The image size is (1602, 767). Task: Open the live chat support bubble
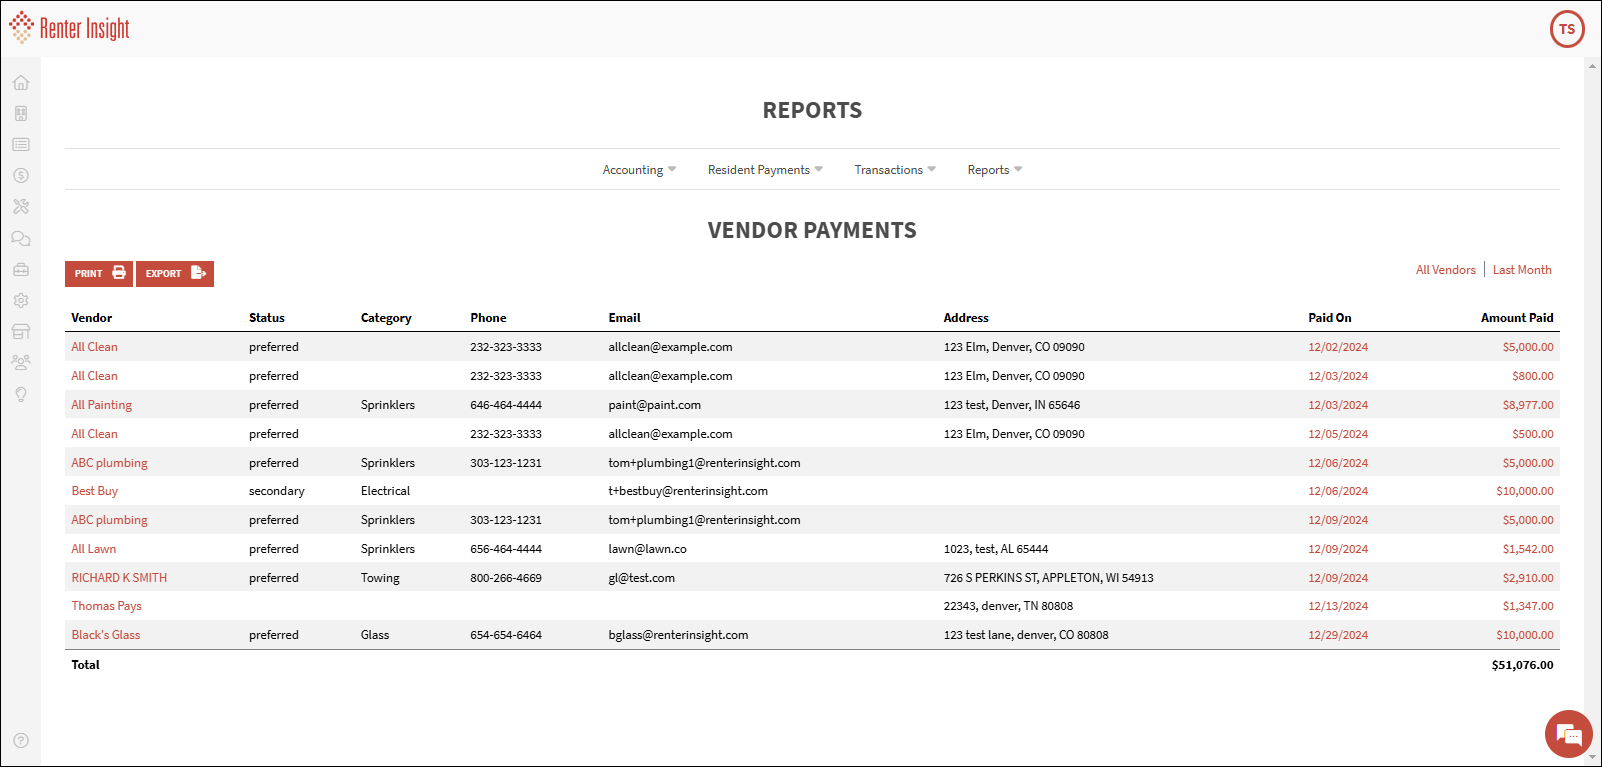tap(1568, 735)
